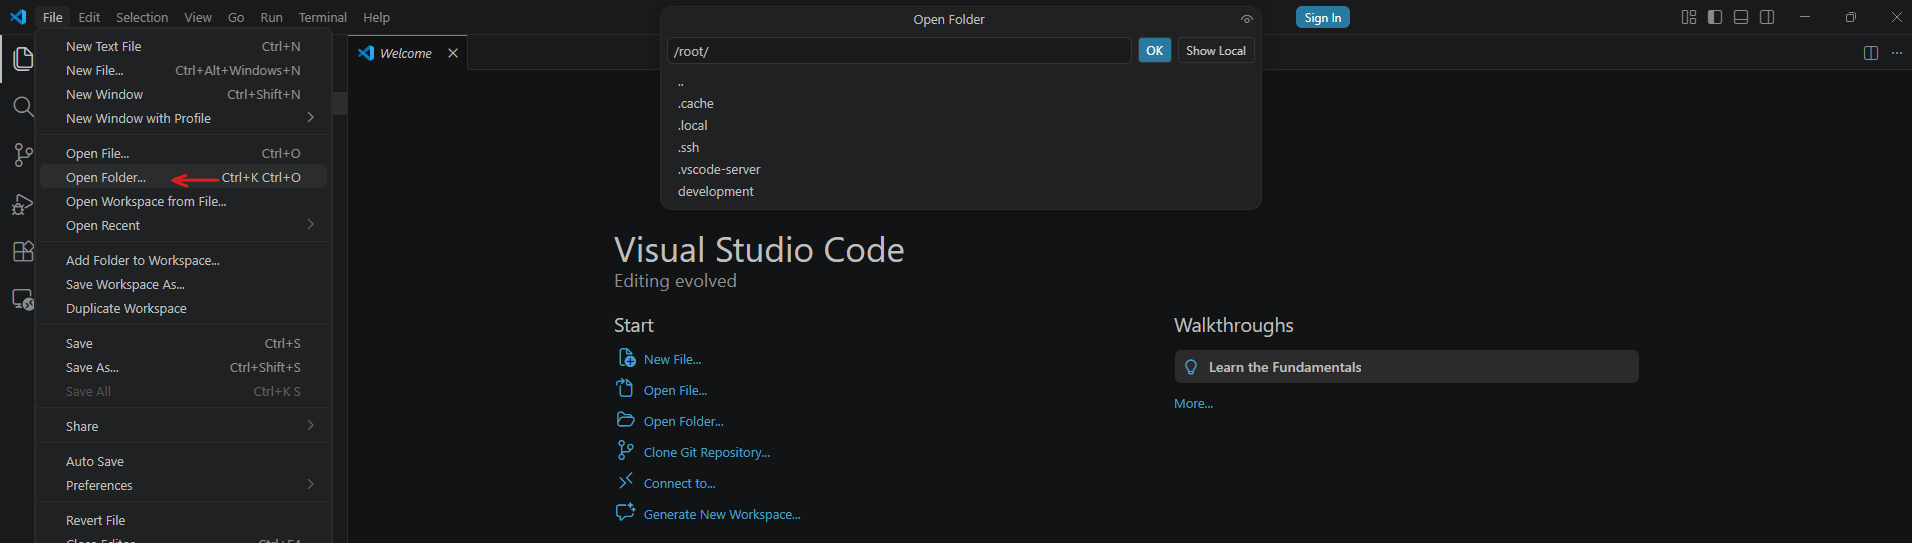Select the parent directory '..' entry
Screen dimensions: 1912x543
[961, 82]
